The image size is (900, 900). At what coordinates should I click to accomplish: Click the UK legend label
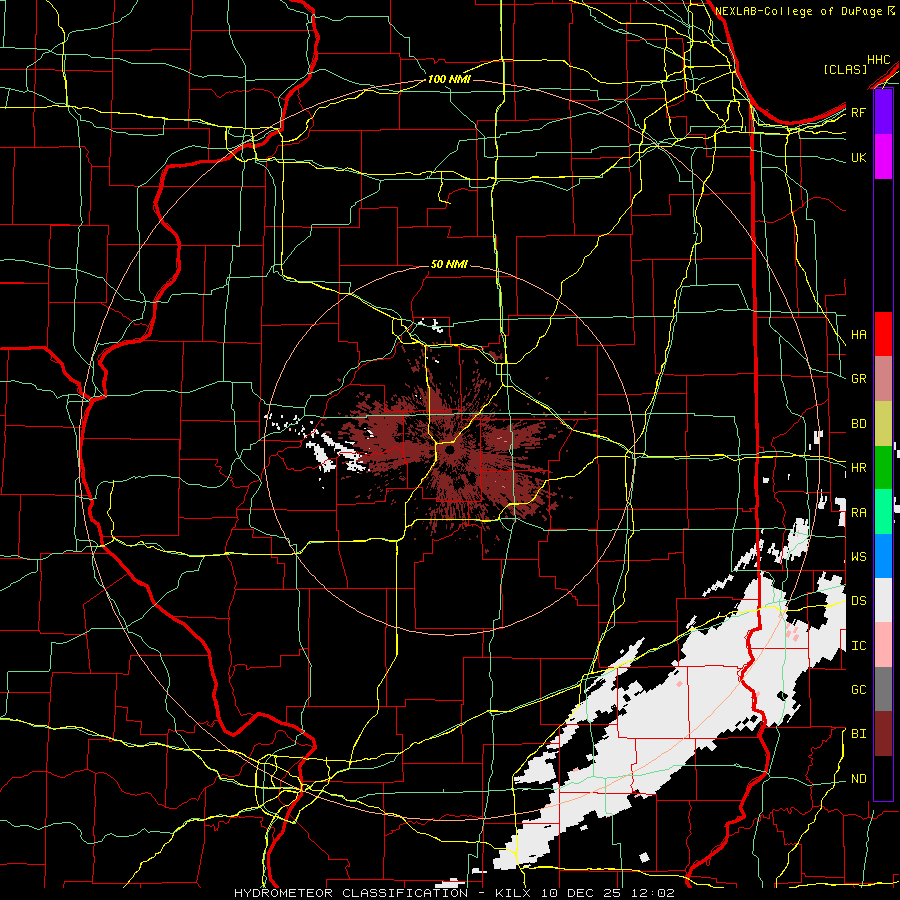click(858, 157)
